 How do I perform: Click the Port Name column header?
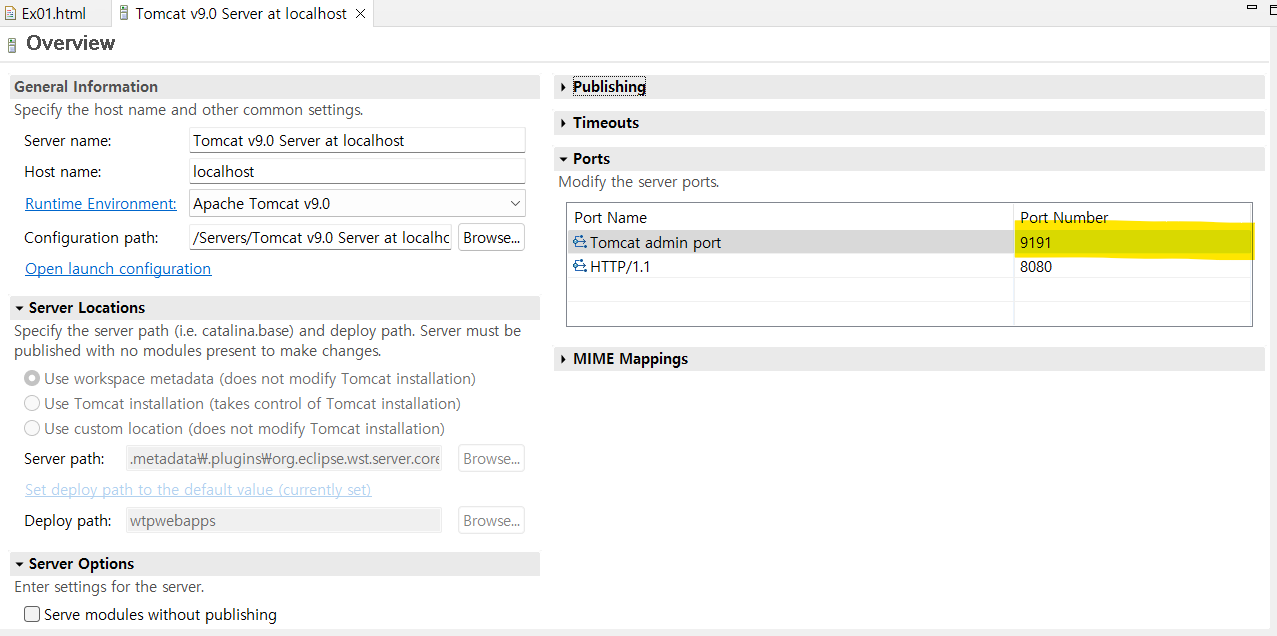point(790,217)
